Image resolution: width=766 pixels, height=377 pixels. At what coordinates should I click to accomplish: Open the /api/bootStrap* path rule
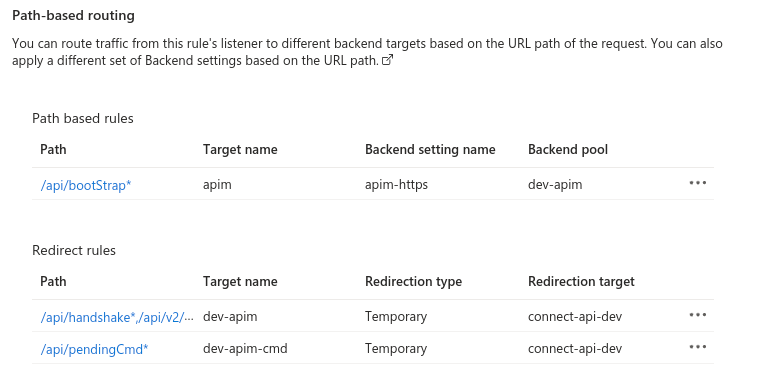point(86,185)
